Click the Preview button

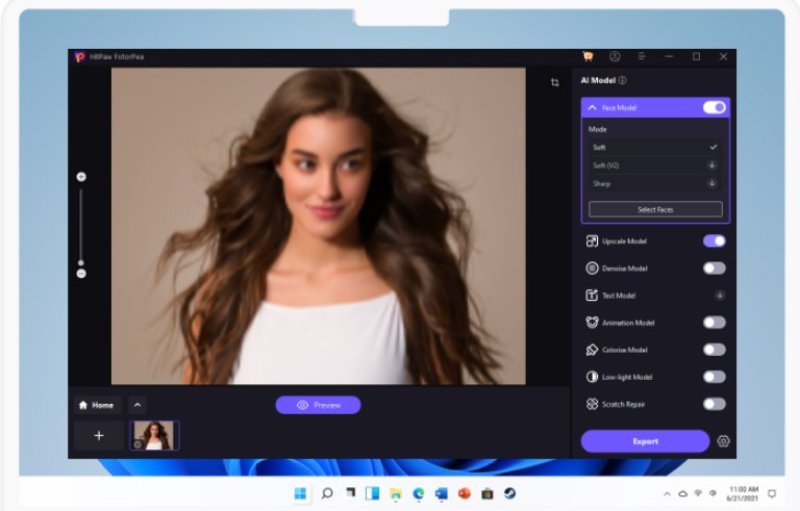coord(318,405)
